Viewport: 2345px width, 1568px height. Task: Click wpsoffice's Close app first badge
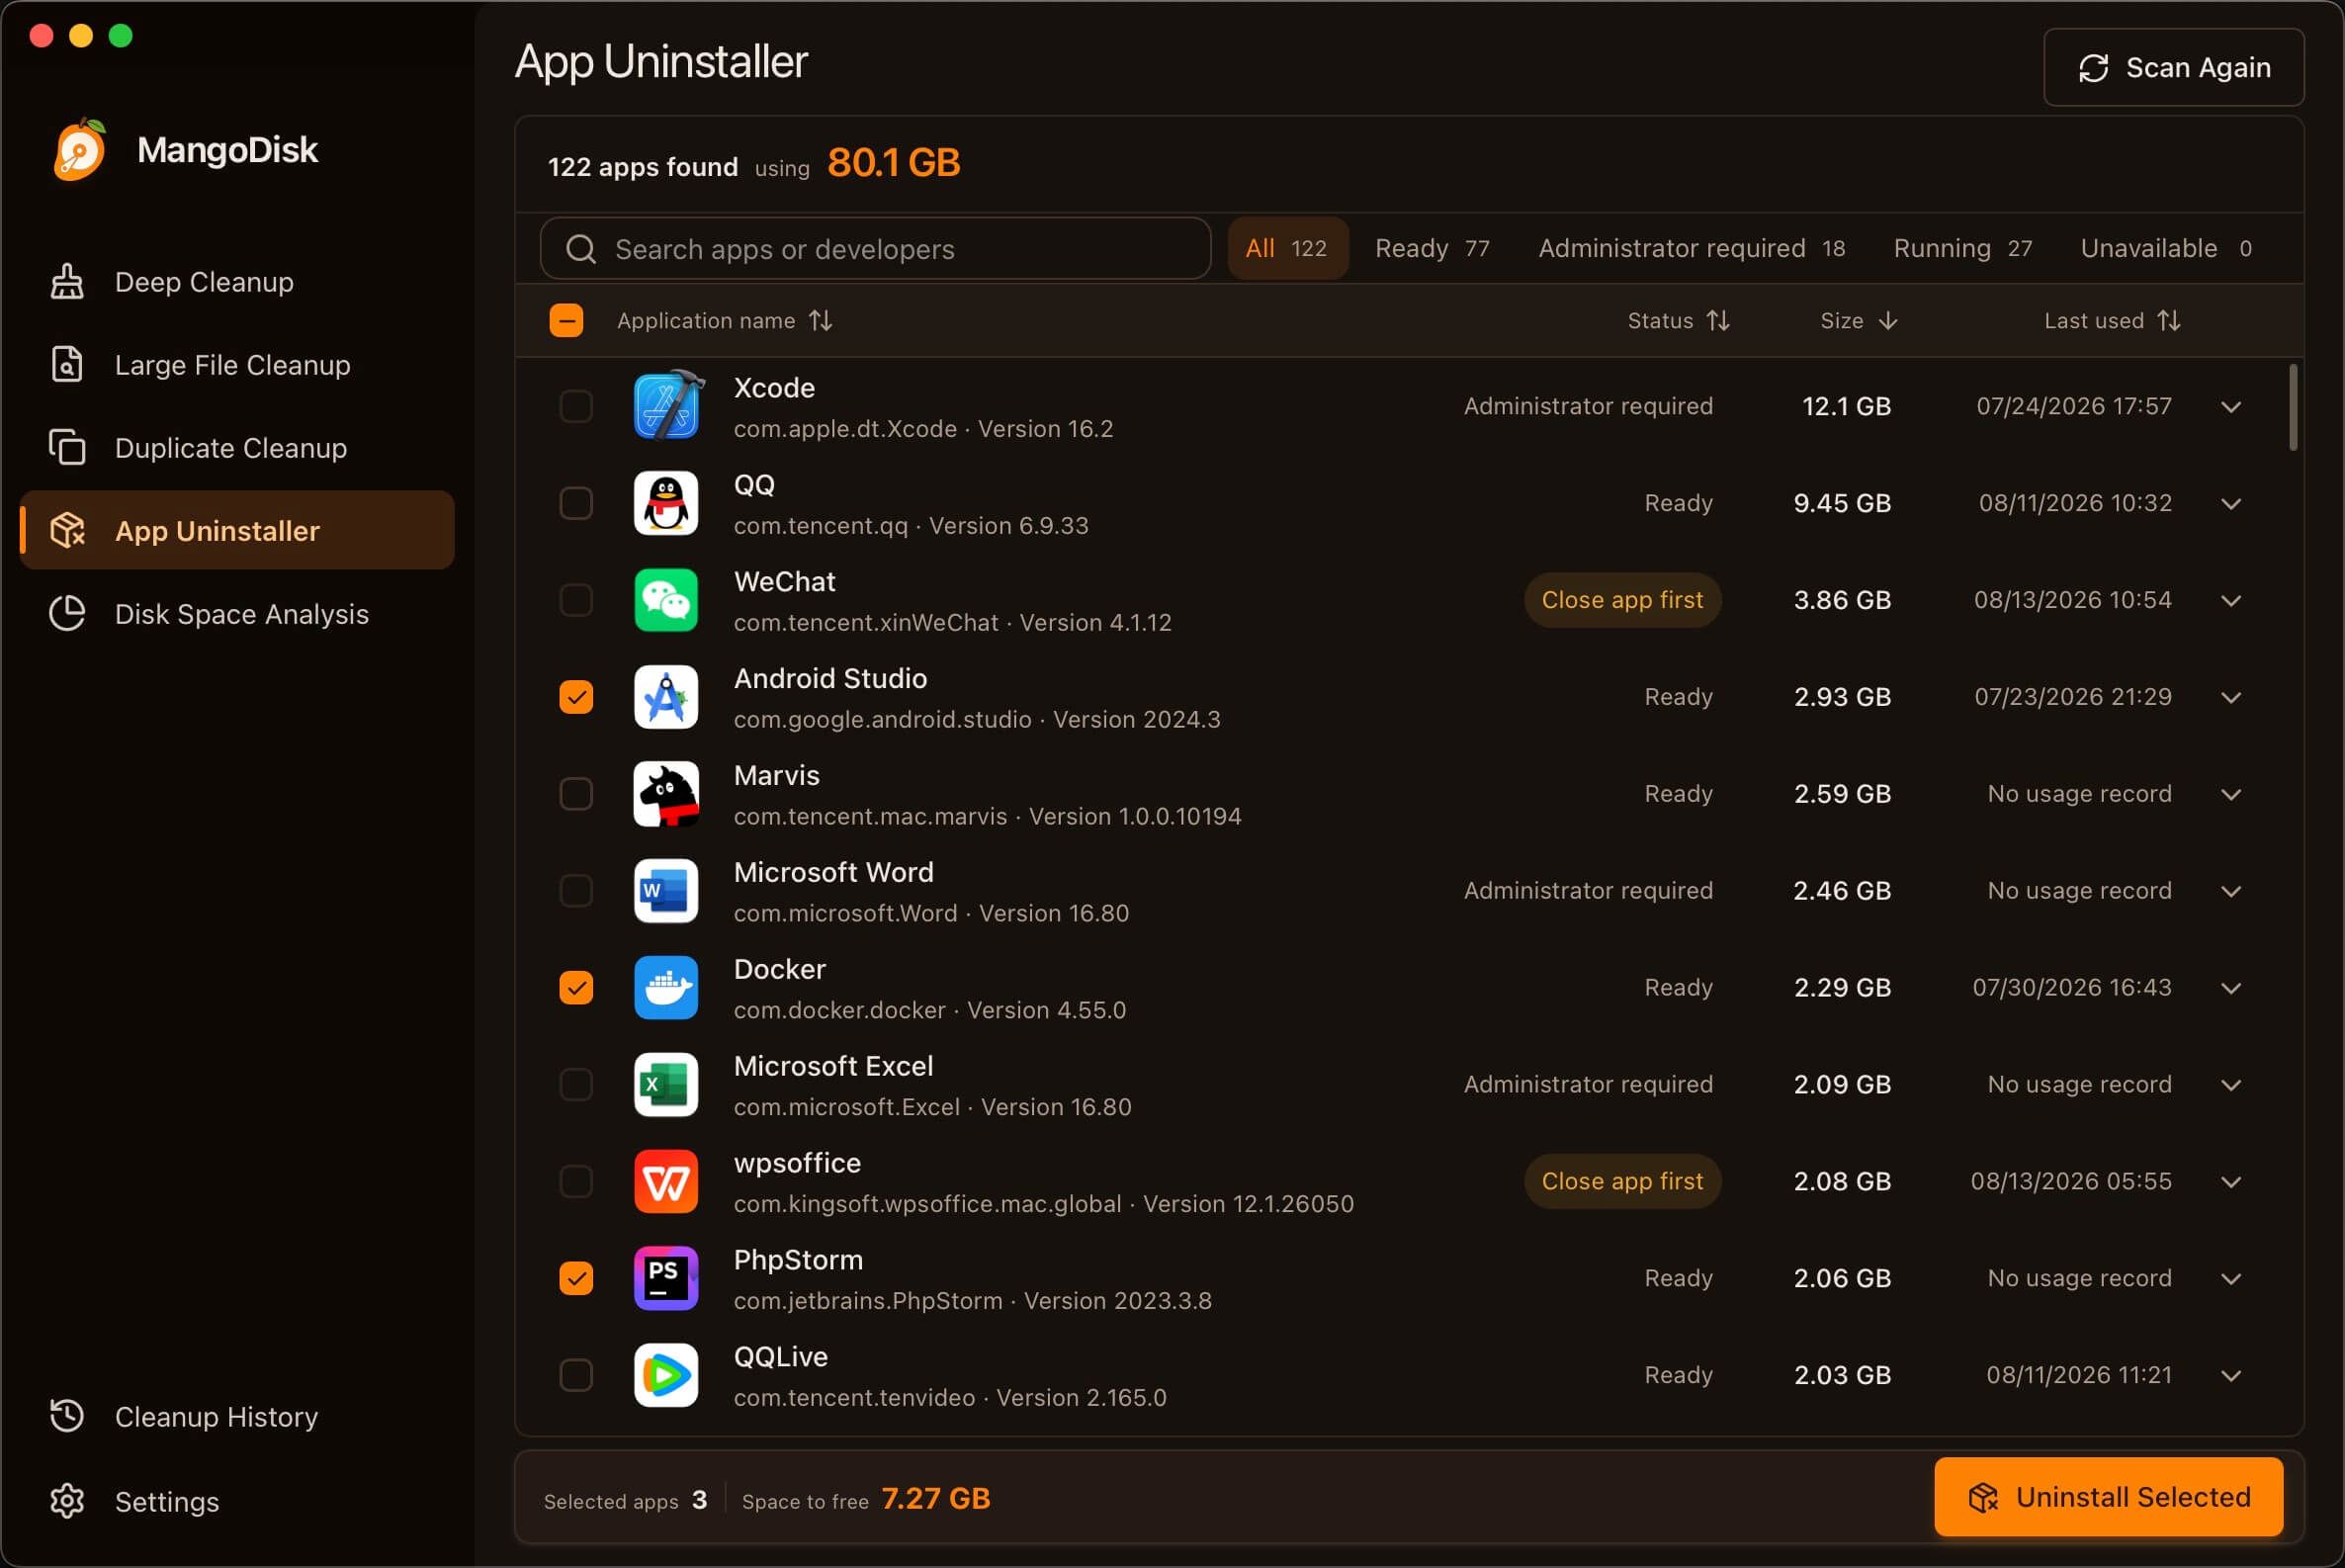tap(1622, 1181)
